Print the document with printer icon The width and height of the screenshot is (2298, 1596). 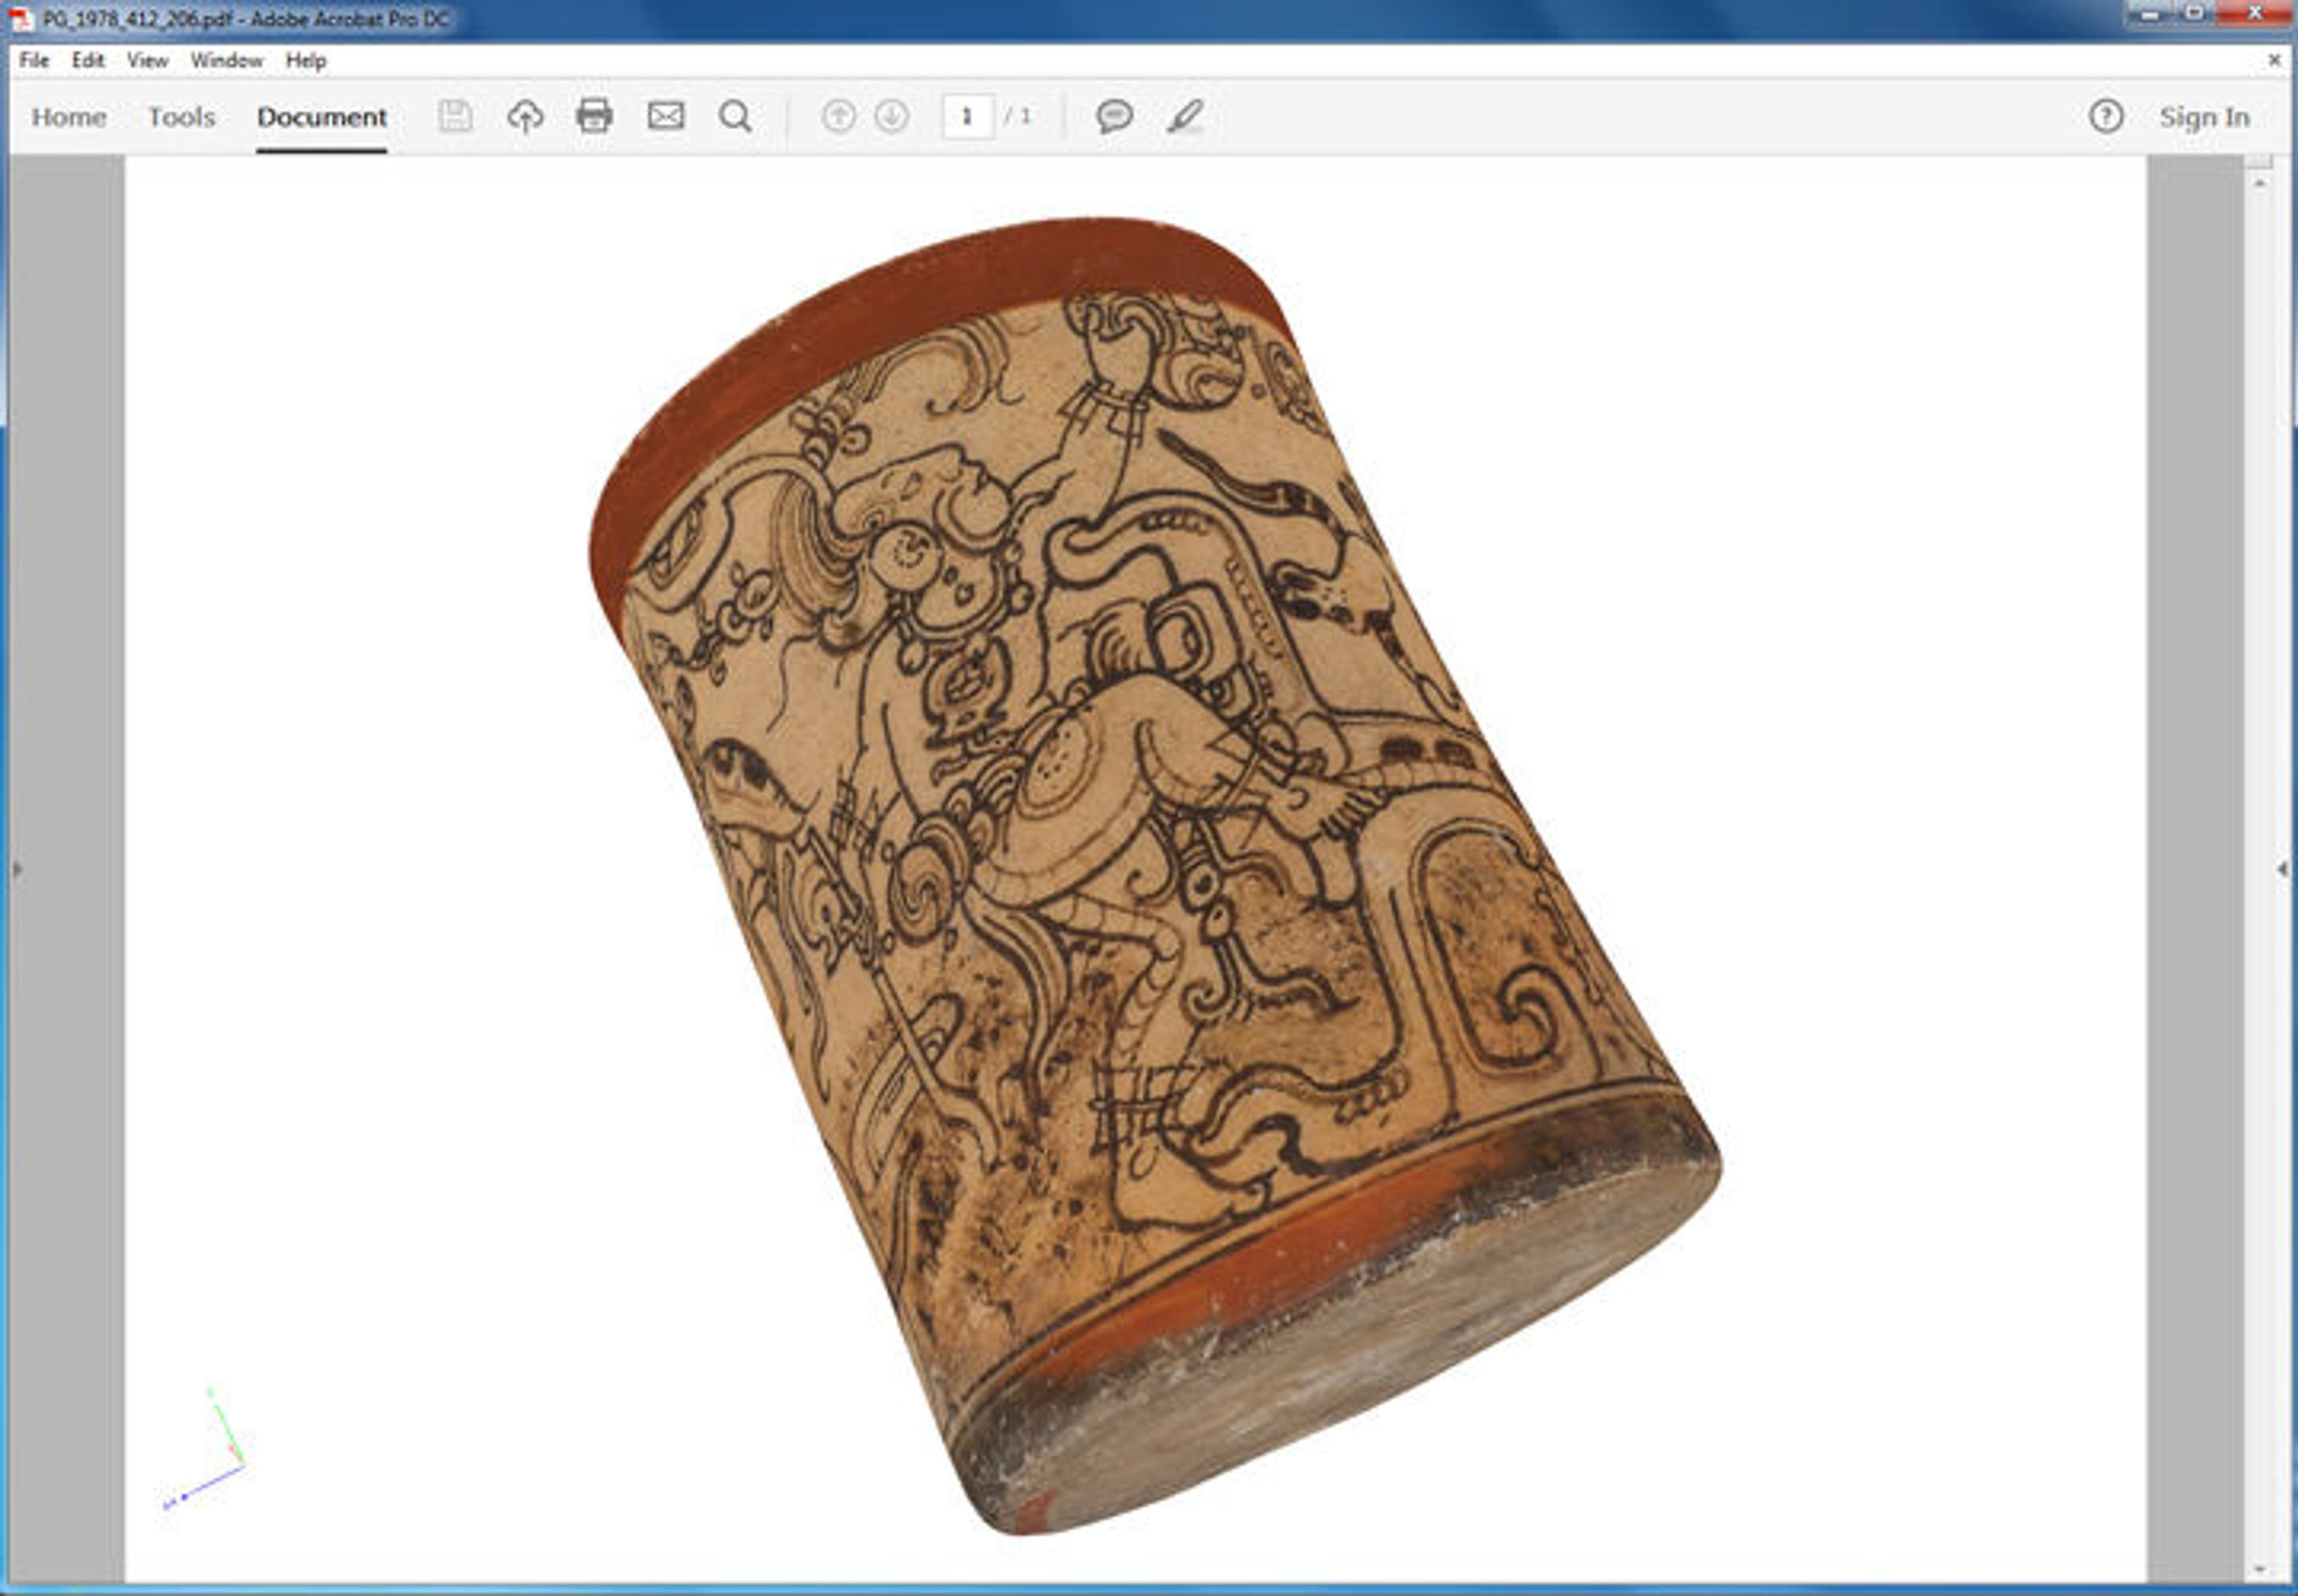[x=594, y=116]
